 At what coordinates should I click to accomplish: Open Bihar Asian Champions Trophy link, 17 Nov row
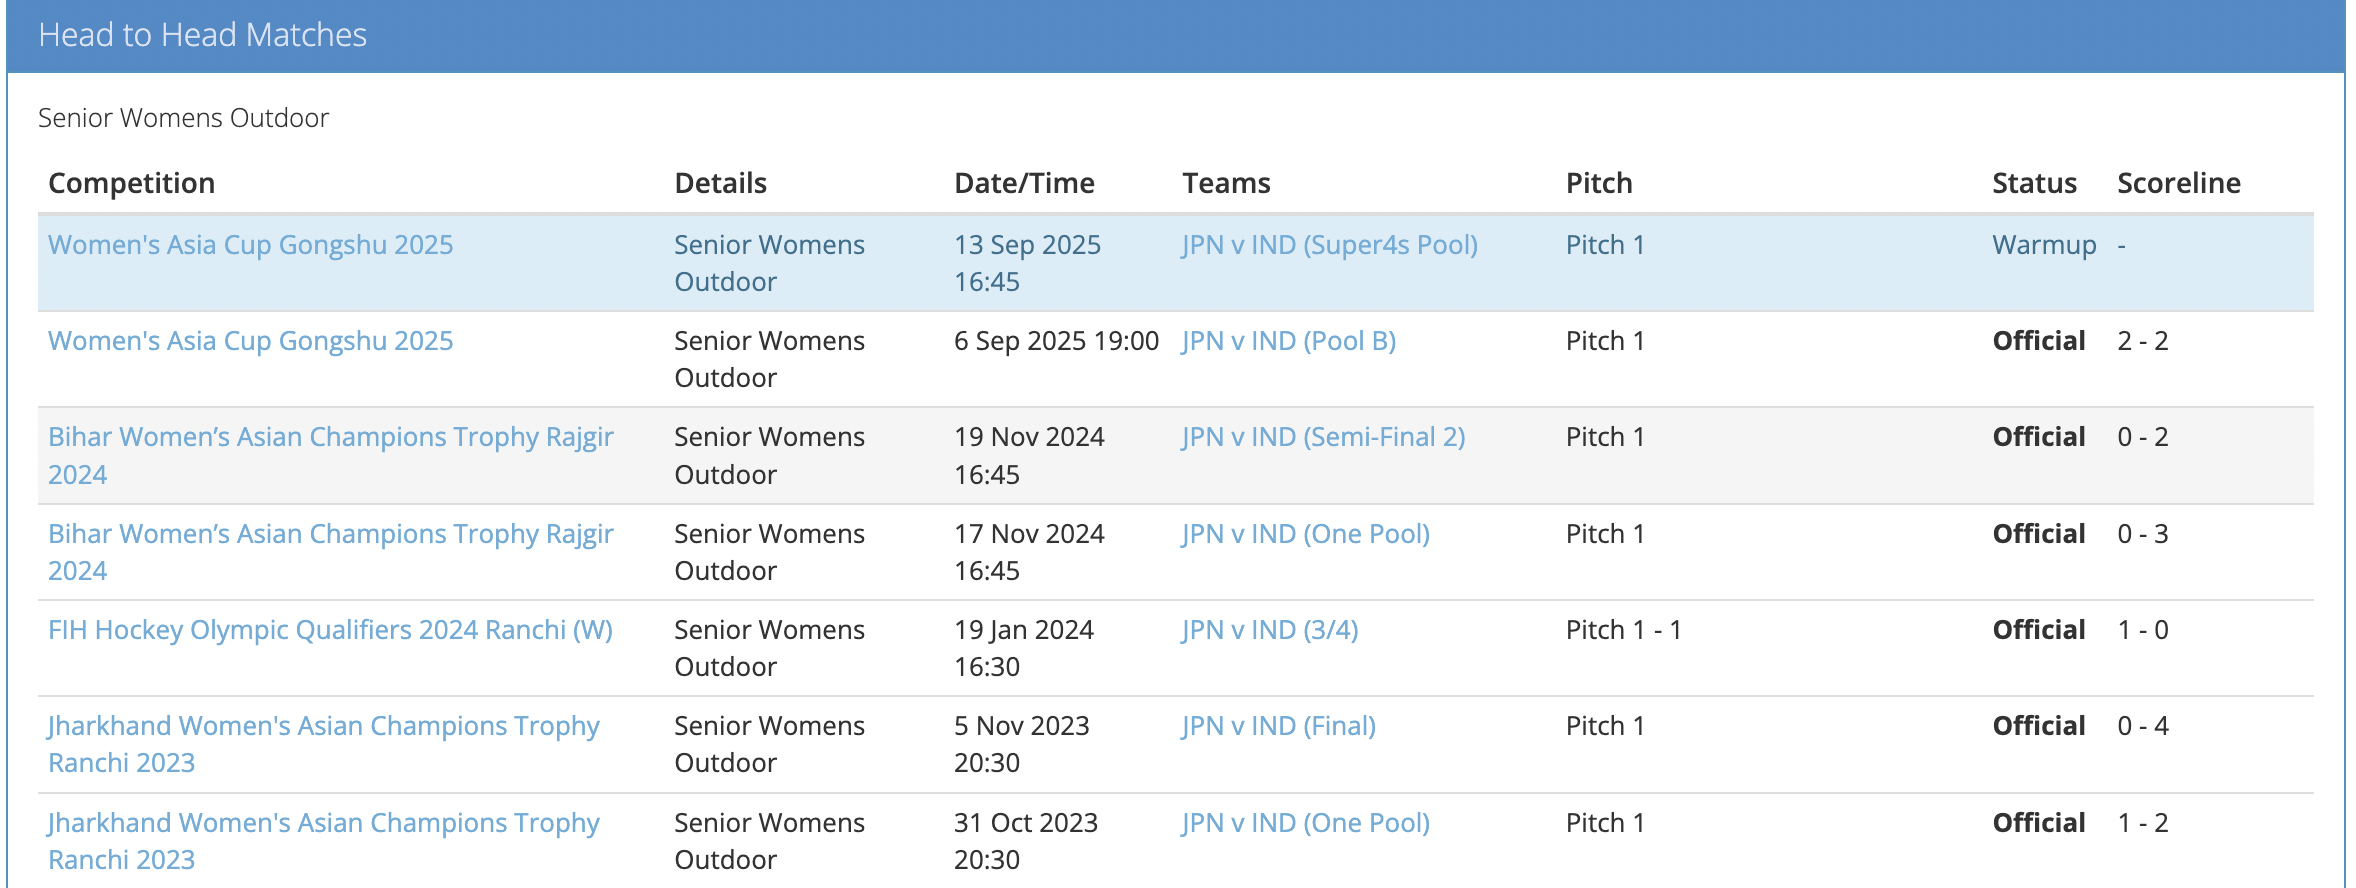coord(330,534)
